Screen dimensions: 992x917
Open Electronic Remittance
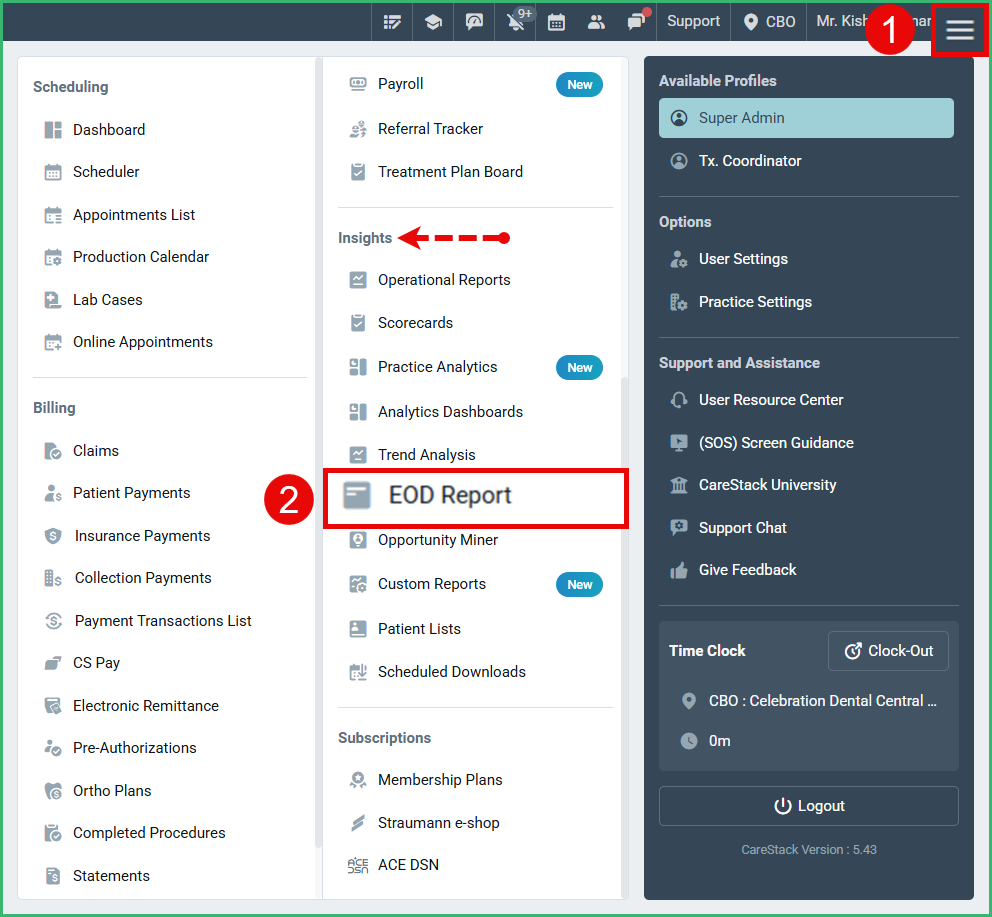click(x=146, y=706)
